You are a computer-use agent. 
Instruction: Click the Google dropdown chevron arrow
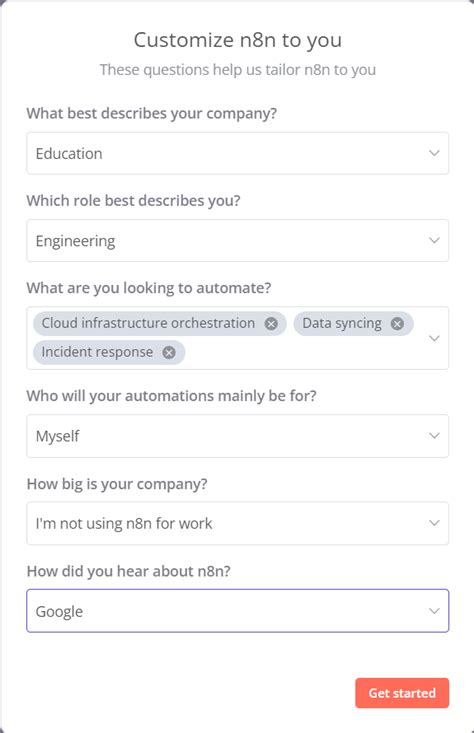pos(434,611)
